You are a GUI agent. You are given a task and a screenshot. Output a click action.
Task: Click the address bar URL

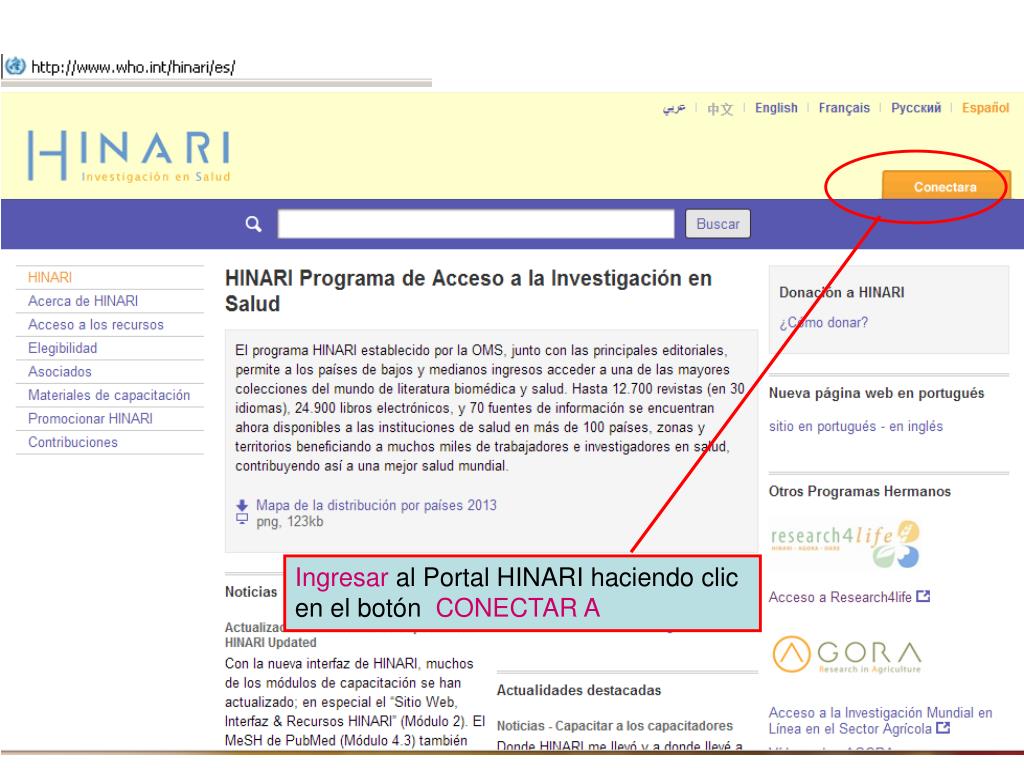[x=133, y=67]
